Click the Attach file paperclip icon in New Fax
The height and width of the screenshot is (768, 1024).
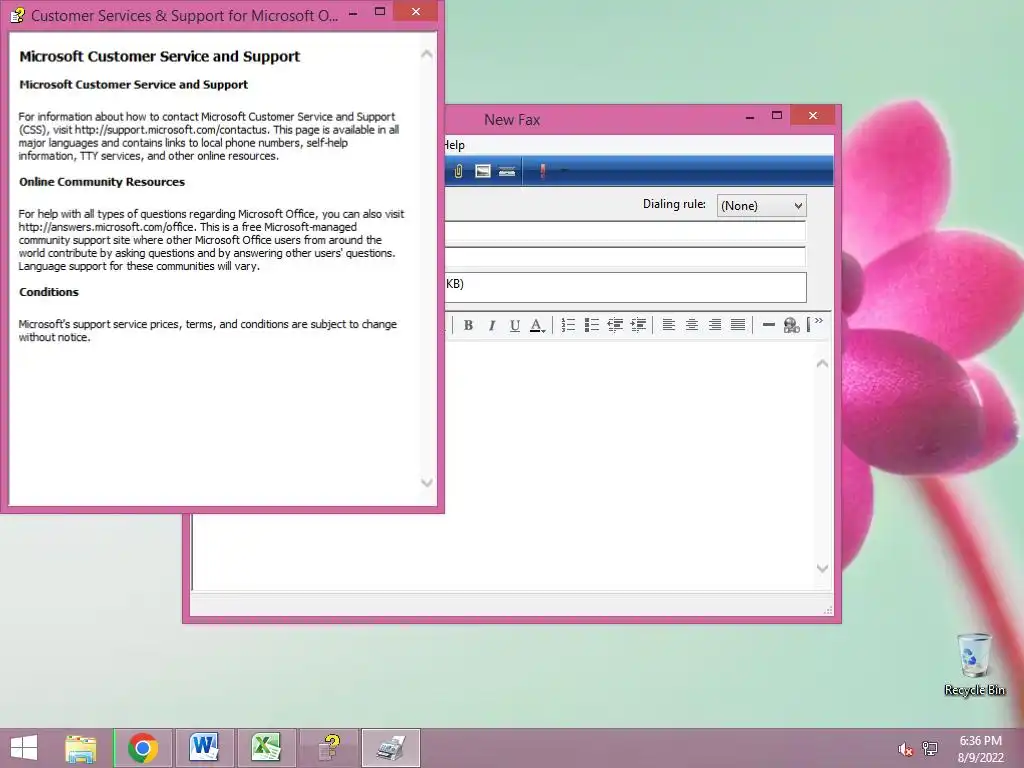458,171
